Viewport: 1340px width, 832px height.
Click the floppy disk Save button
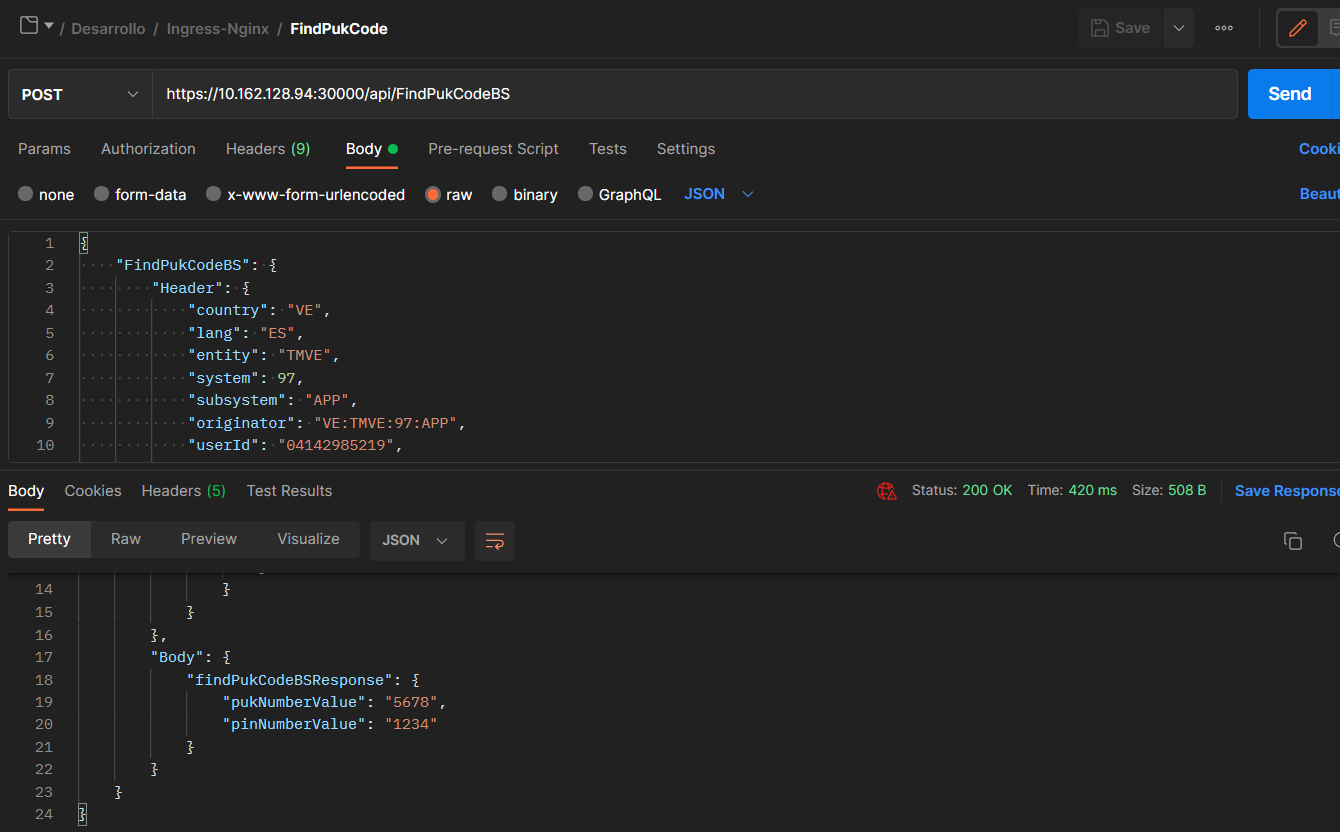pyautogui.click(x=1121, y=28)
